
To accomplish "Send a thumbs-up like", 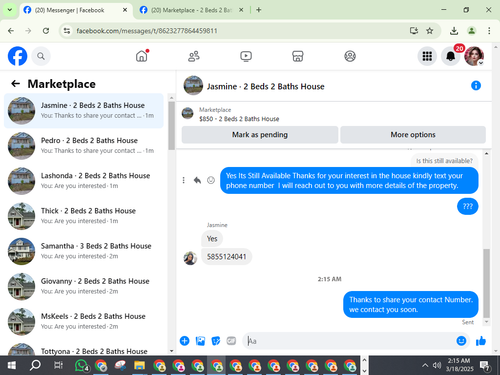I will coord(481,341).
